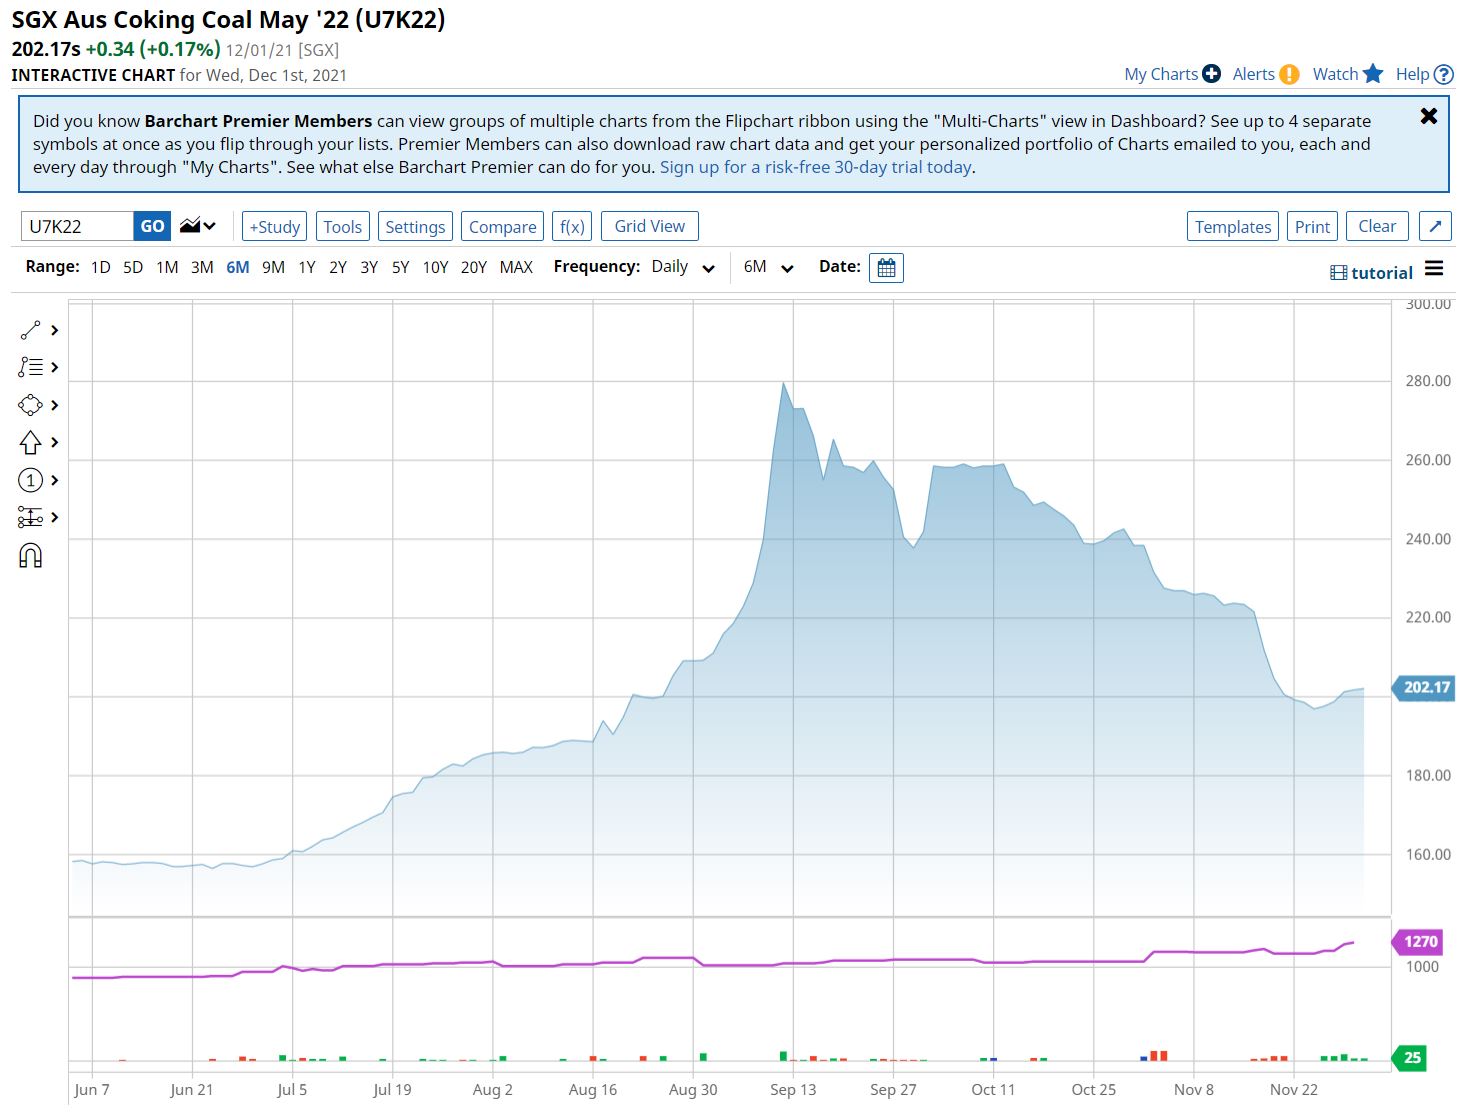
Task: Open the chart type dropdown
Action: click(198, 226)
